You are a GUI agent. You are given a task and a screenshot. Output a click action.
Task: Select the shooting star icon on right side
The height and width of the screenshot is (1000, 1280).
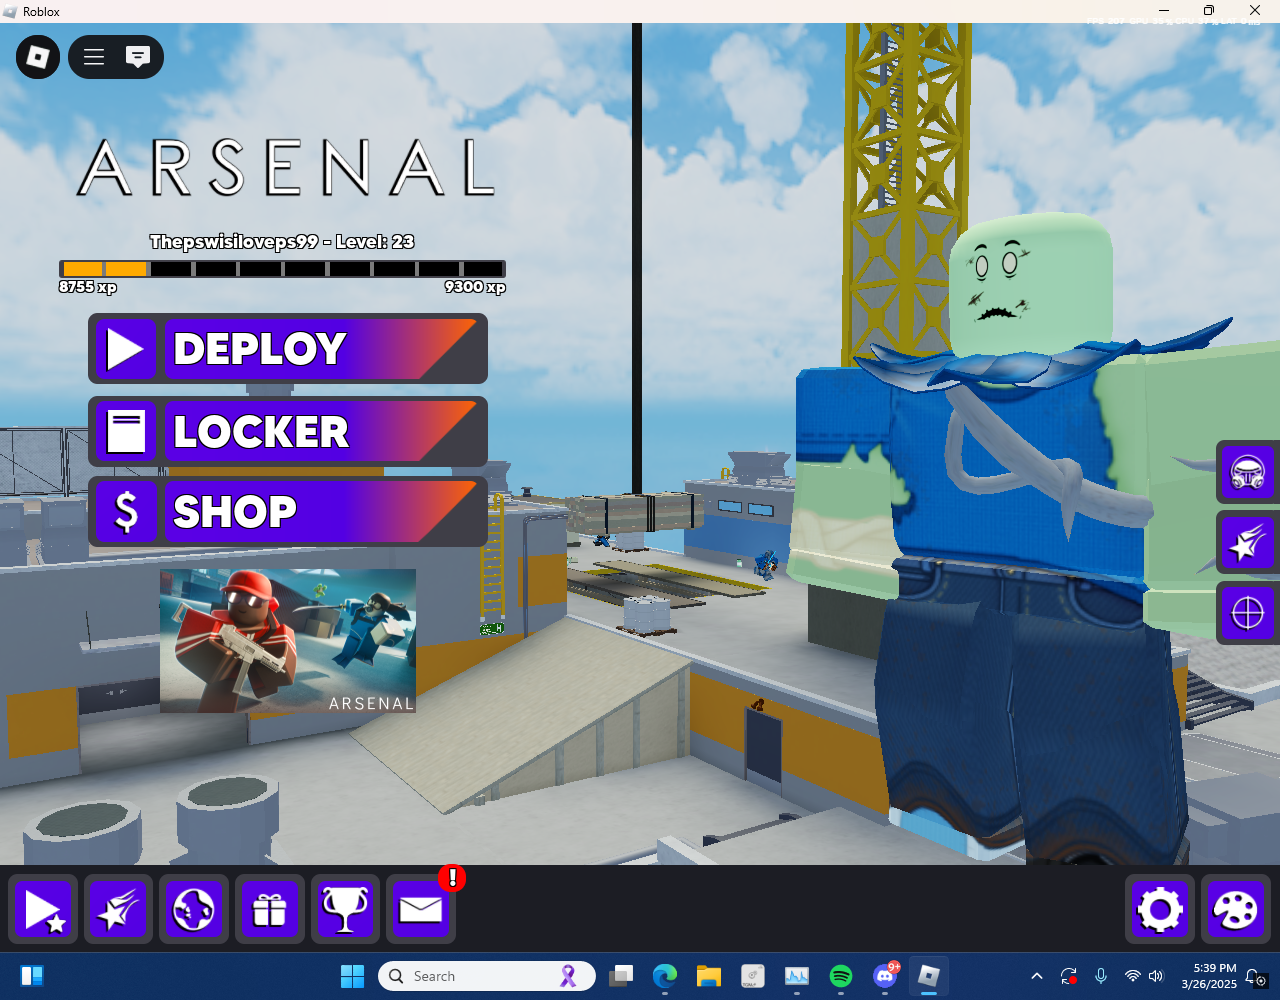point(1247,543)
